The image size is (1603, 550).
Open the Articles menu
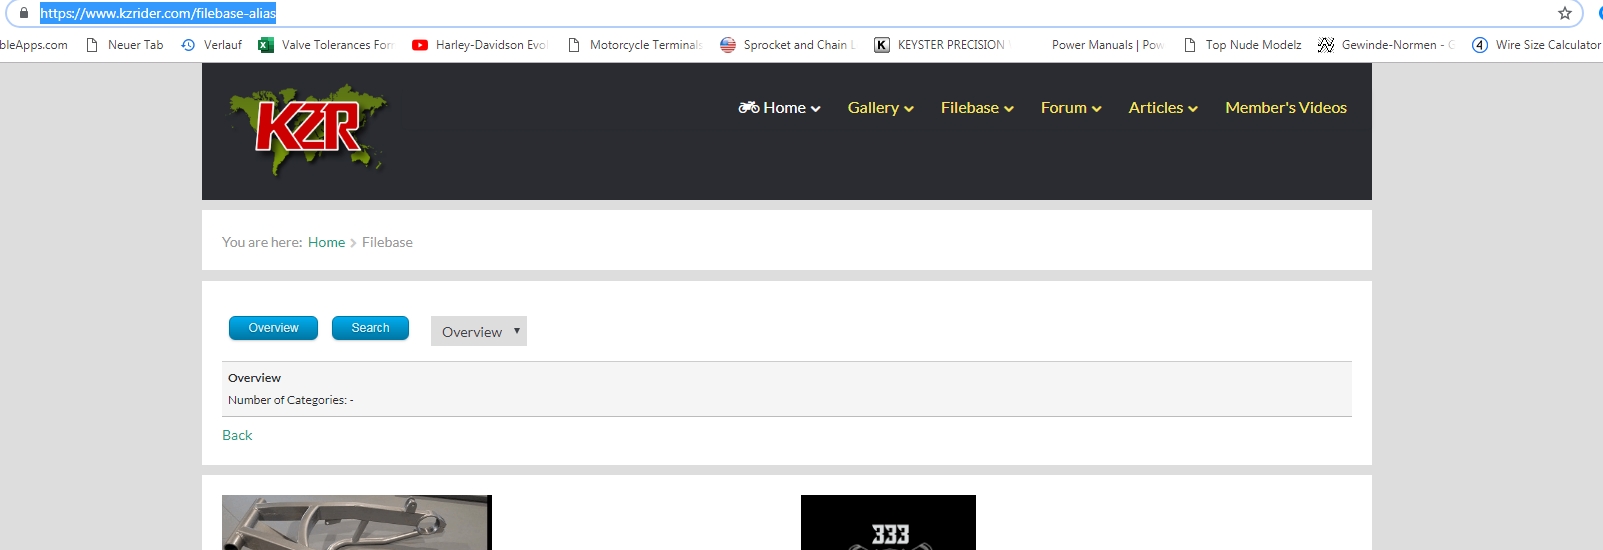click(1162, 108)
